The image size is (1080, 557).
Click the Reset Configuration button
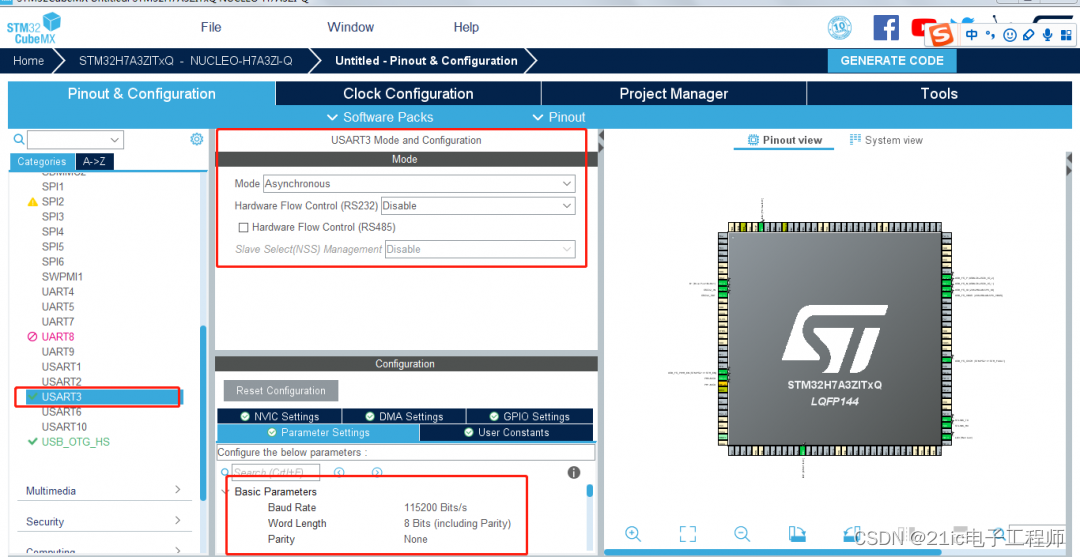tap(280, 390)
